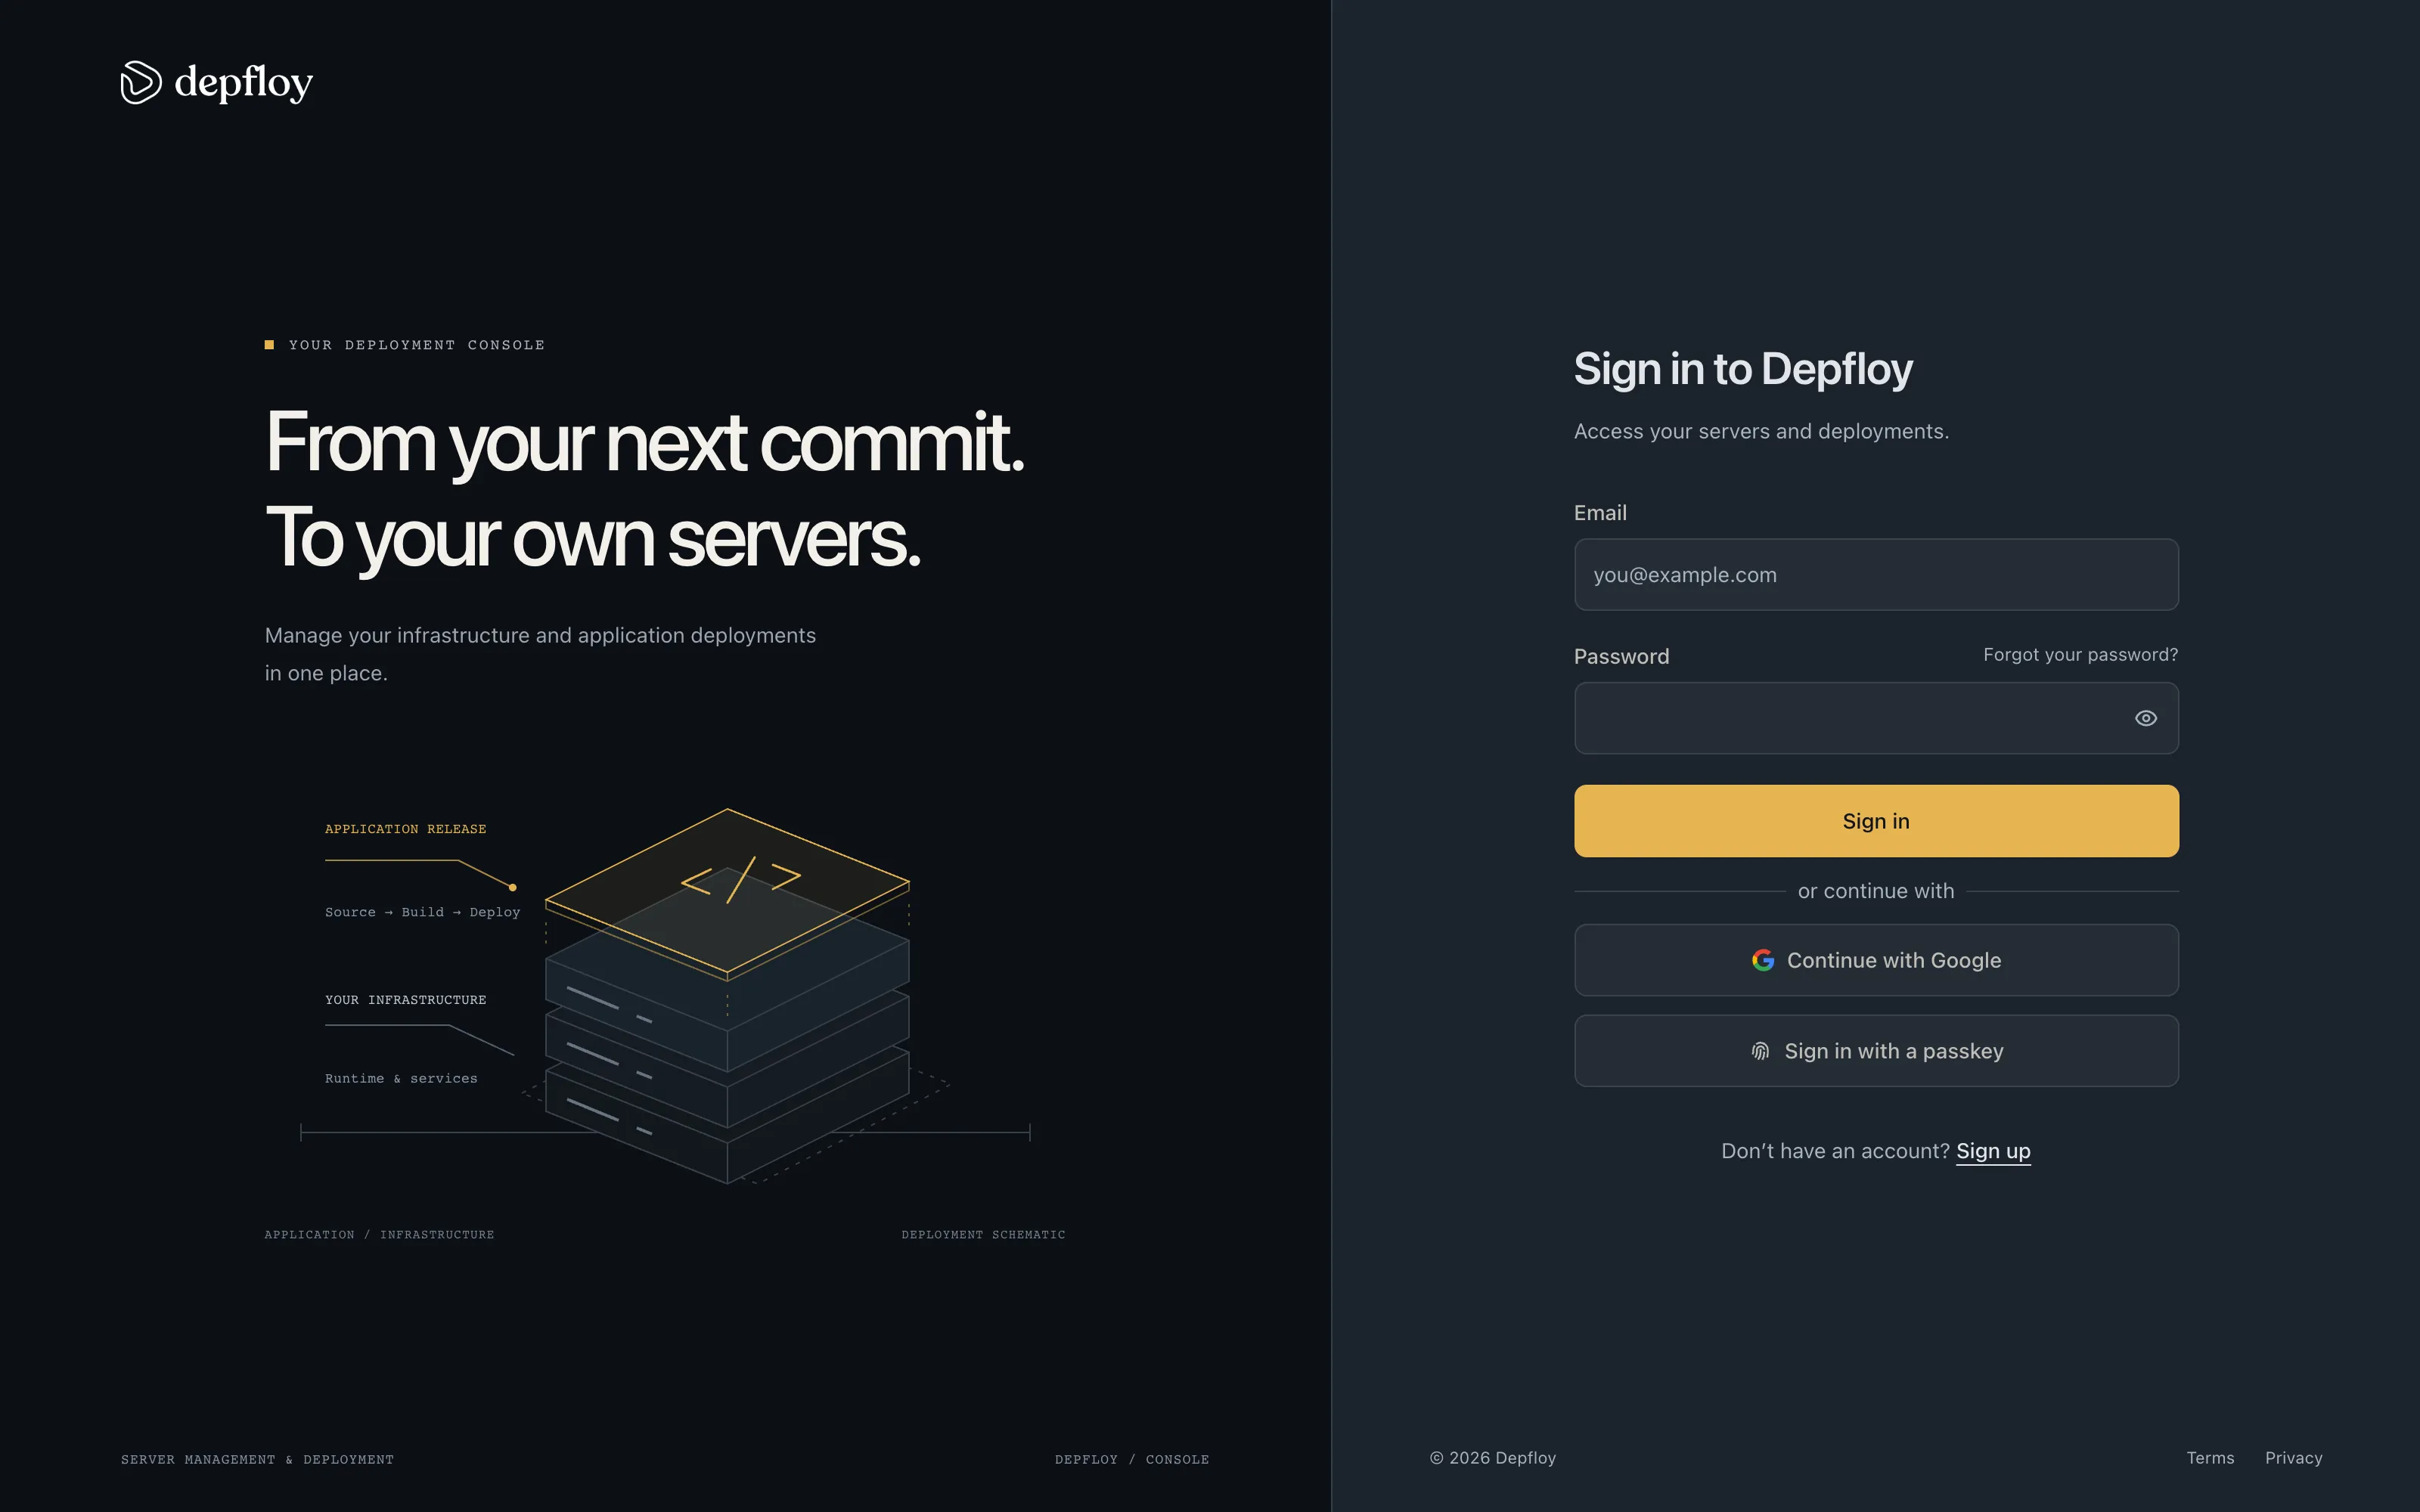Click the depfloy wordmark text

click(x=243, y=83)
